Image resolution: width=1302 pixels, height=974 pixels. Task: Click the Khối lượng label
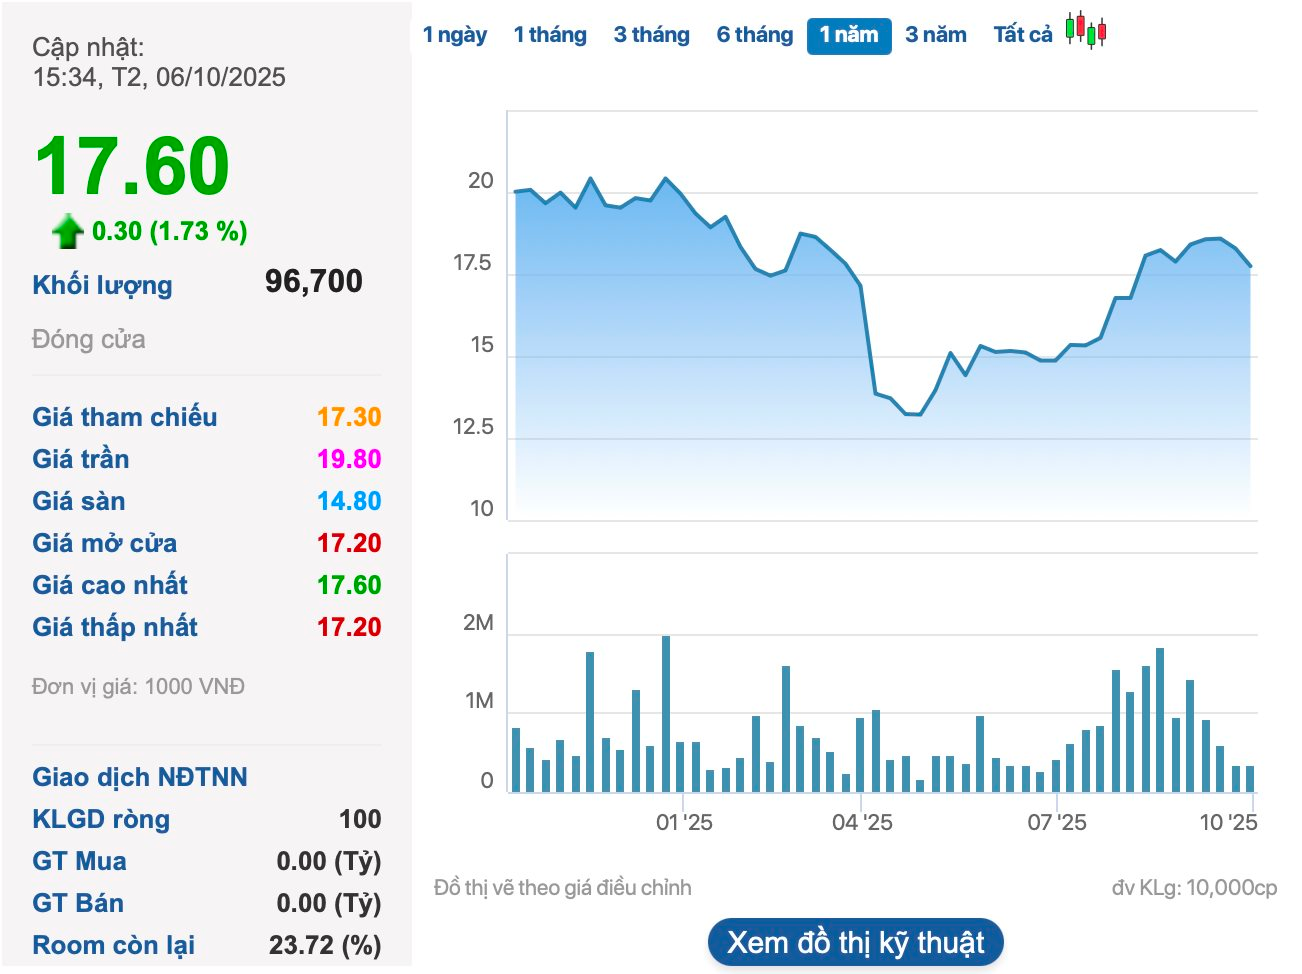point(102,285)
